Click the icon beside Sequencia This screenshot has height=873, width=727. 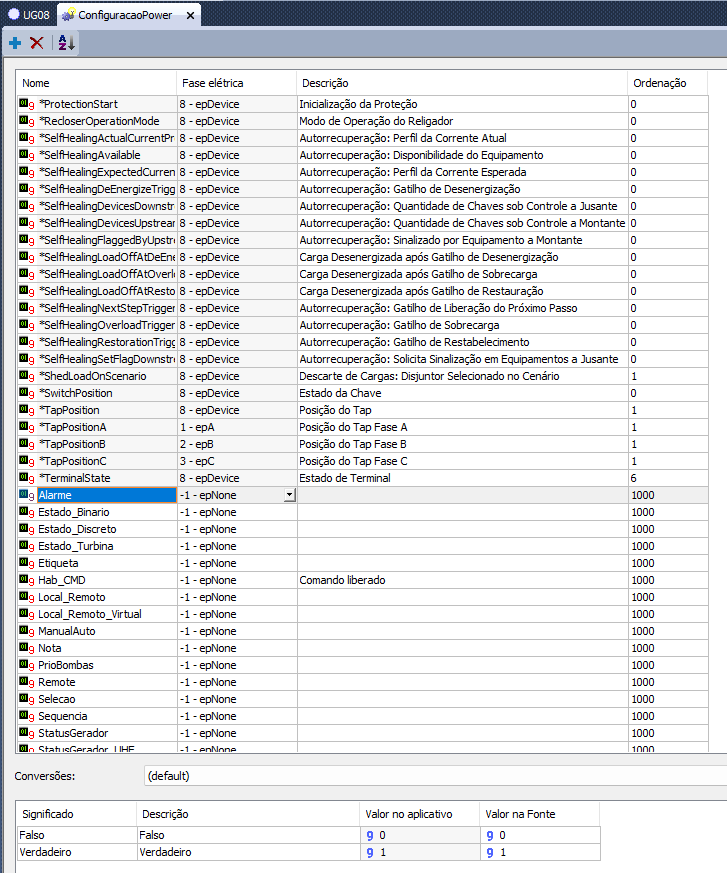(27, 716)
